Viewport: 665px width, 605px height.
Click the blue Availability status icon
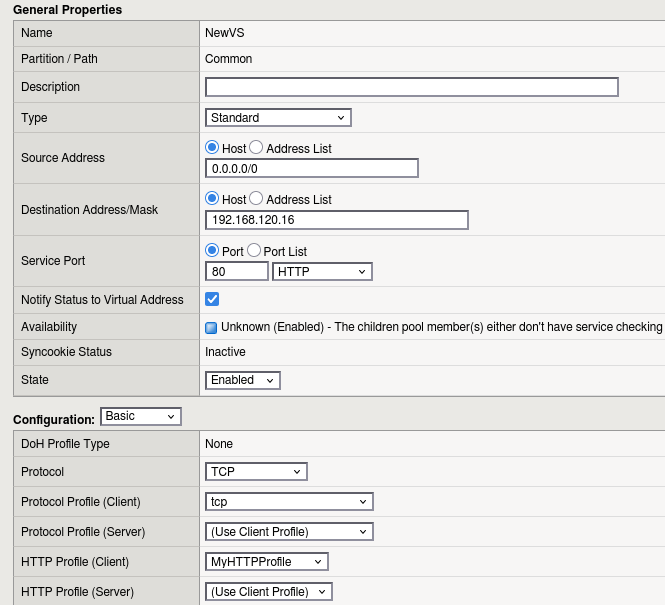click(x=211, y=328)
